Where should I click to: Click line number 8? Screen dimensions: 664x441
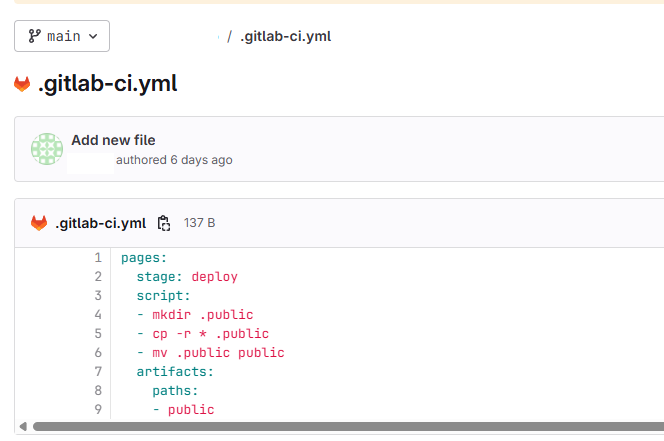pyautogui.click(x=98, y=390)
